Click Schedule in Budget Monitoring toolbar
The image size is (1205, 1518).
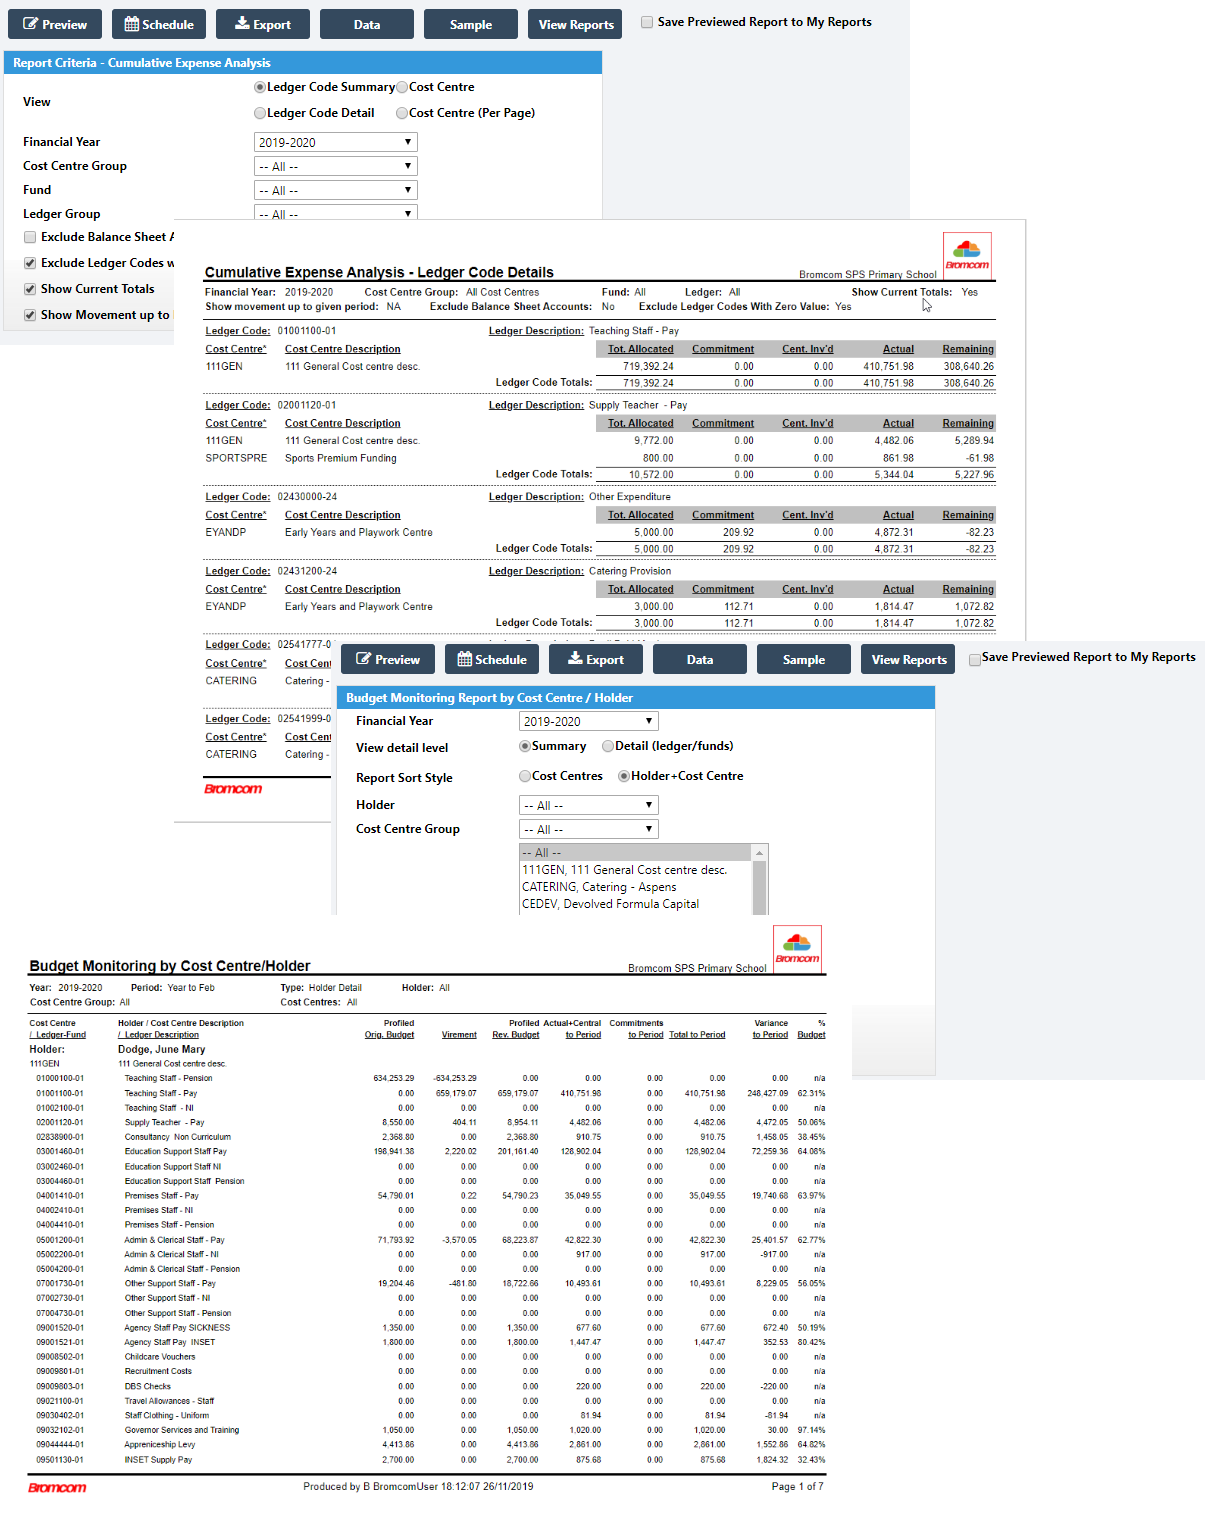[492, 659]
